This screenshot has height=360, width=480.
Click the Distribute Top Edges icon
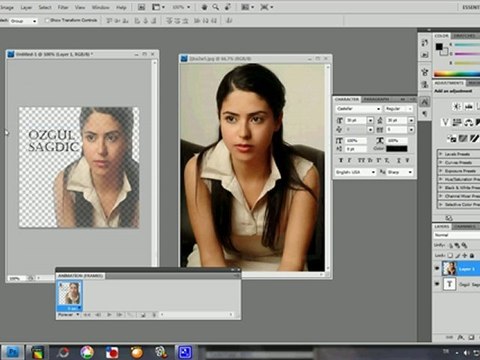point(169,21)
